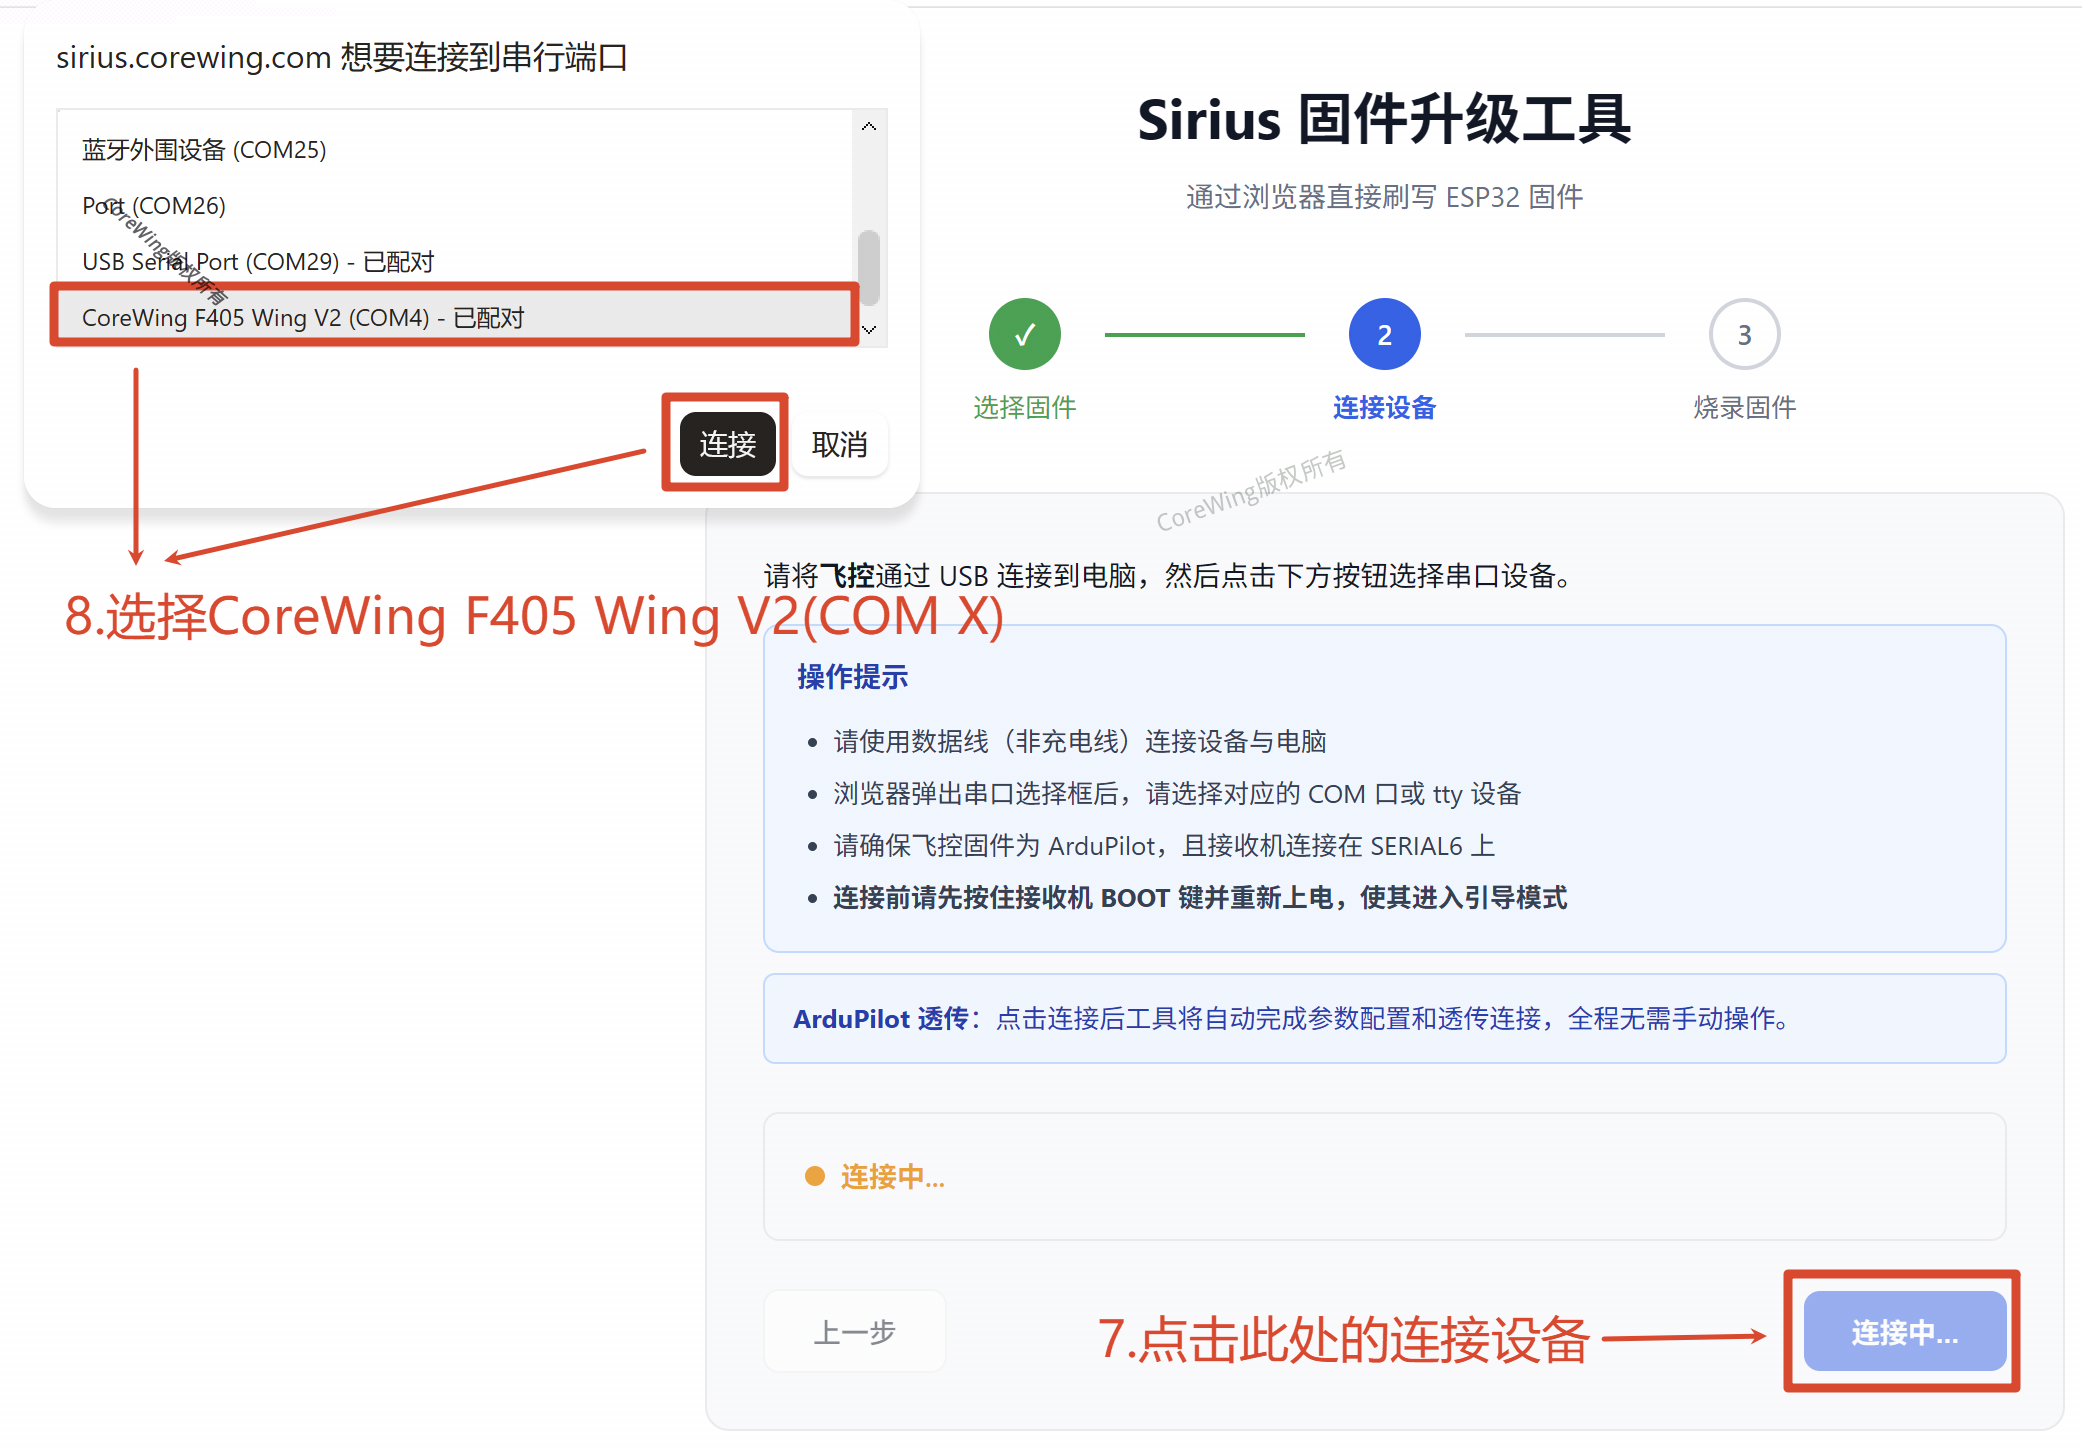Click the 烧录固件 step label
The height and width of the screenshot is (1452, 2082).
pyautogui.click(x=1745, y=407)
